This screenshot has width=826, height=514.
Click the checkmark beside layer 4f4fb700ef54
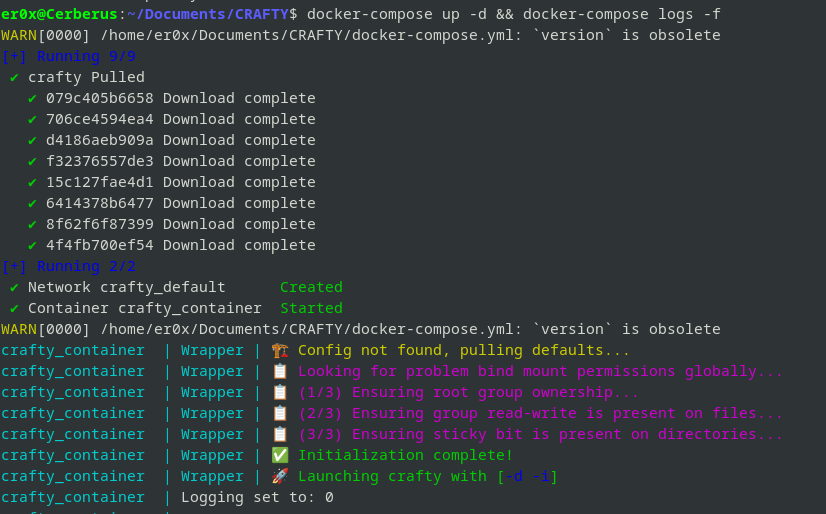[x=32, y=245]
